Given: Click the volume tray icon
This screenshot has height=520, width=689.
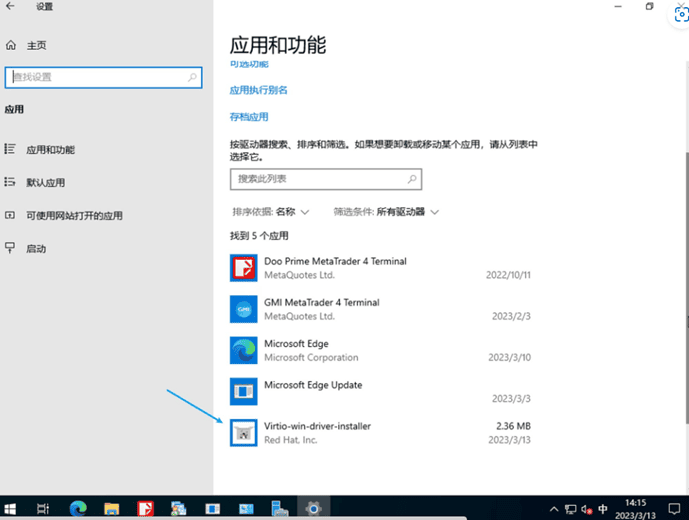Looking at the screenshot, I should tap(587, 509).
